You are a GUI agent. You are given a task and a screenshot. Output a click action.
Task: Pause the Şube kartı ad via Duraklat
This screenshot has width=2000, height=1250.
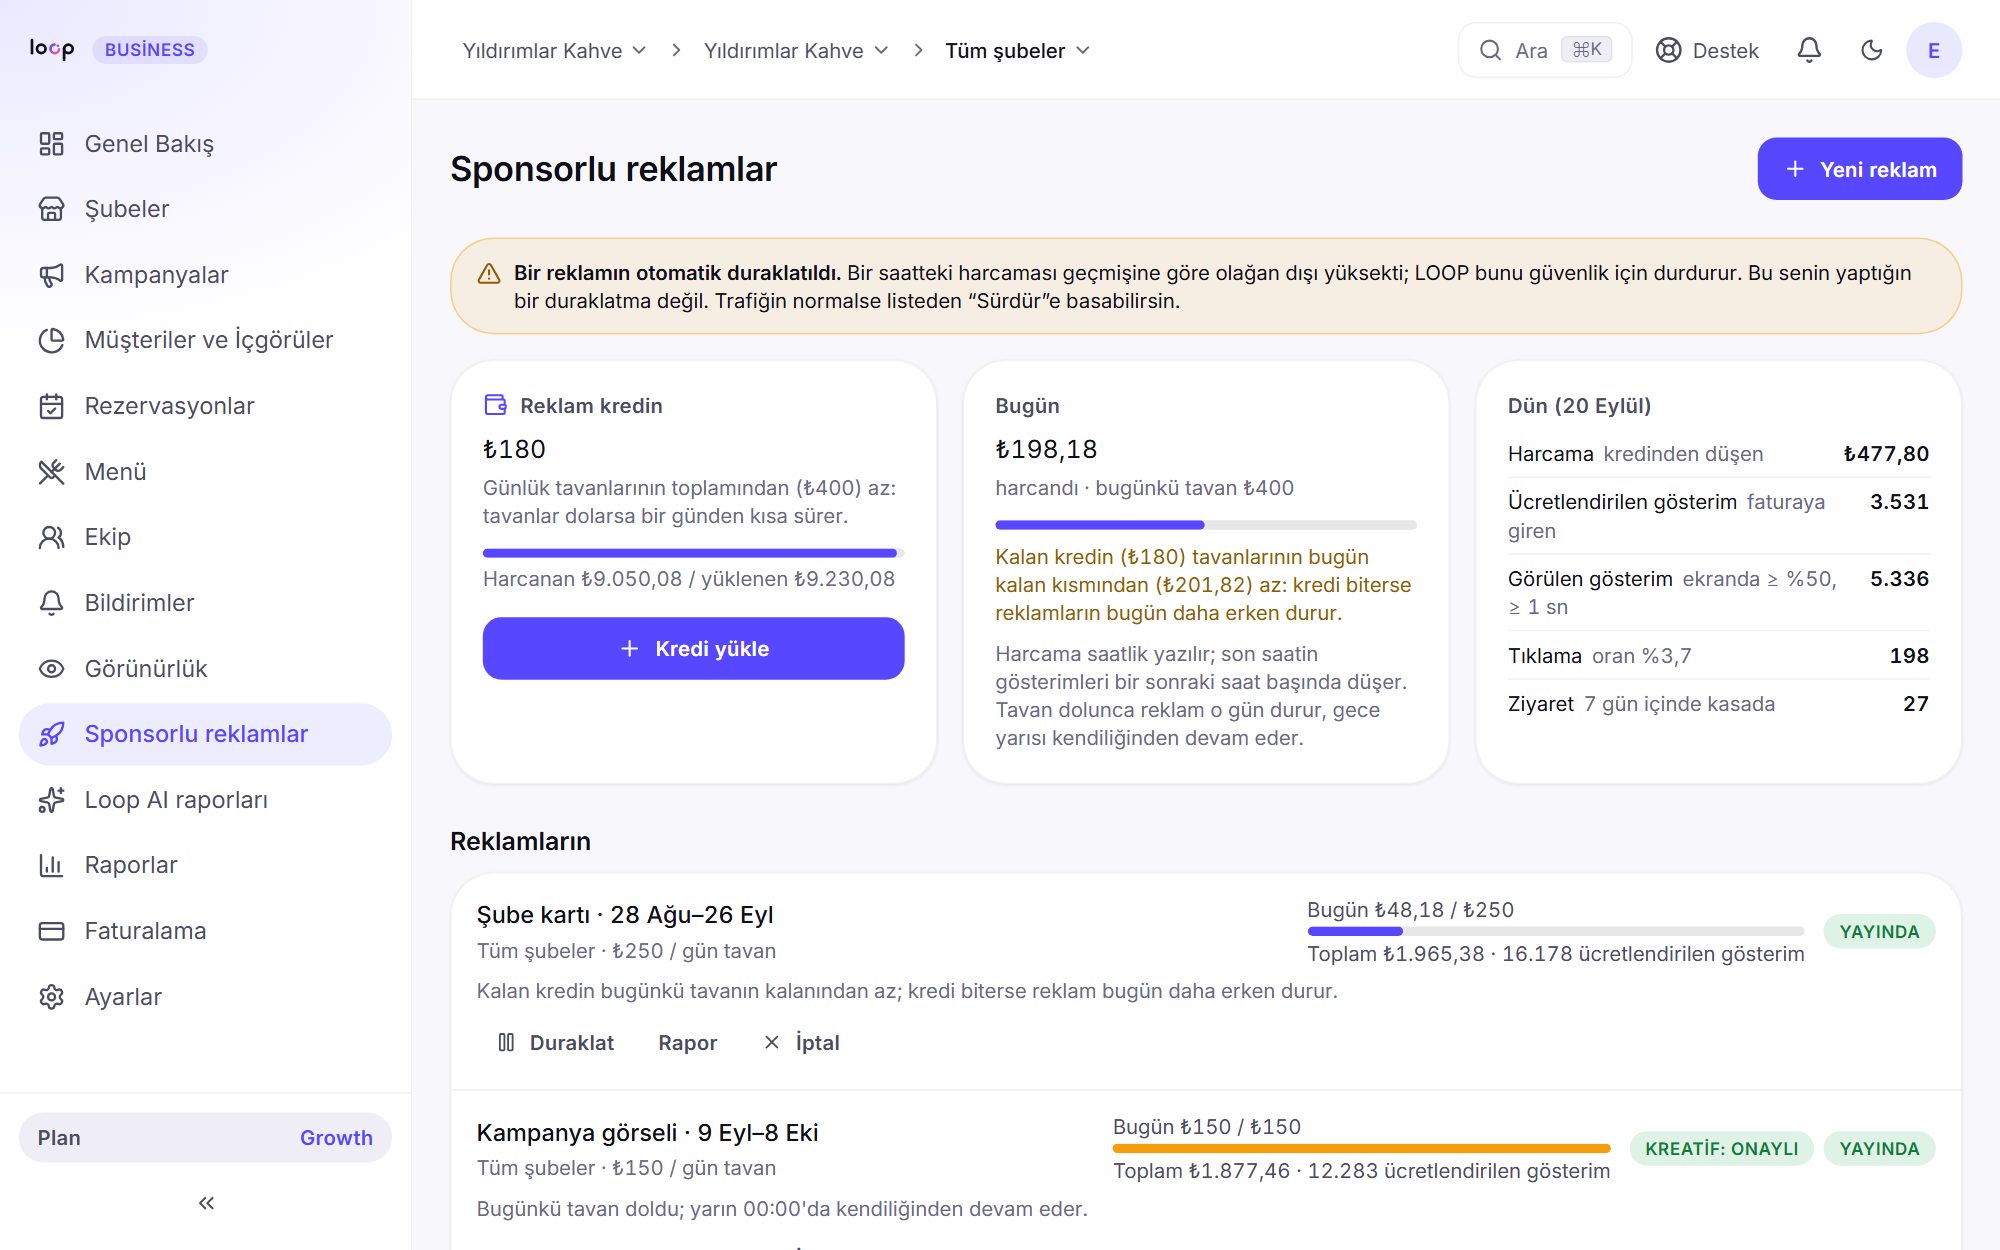pos(556,1042)
